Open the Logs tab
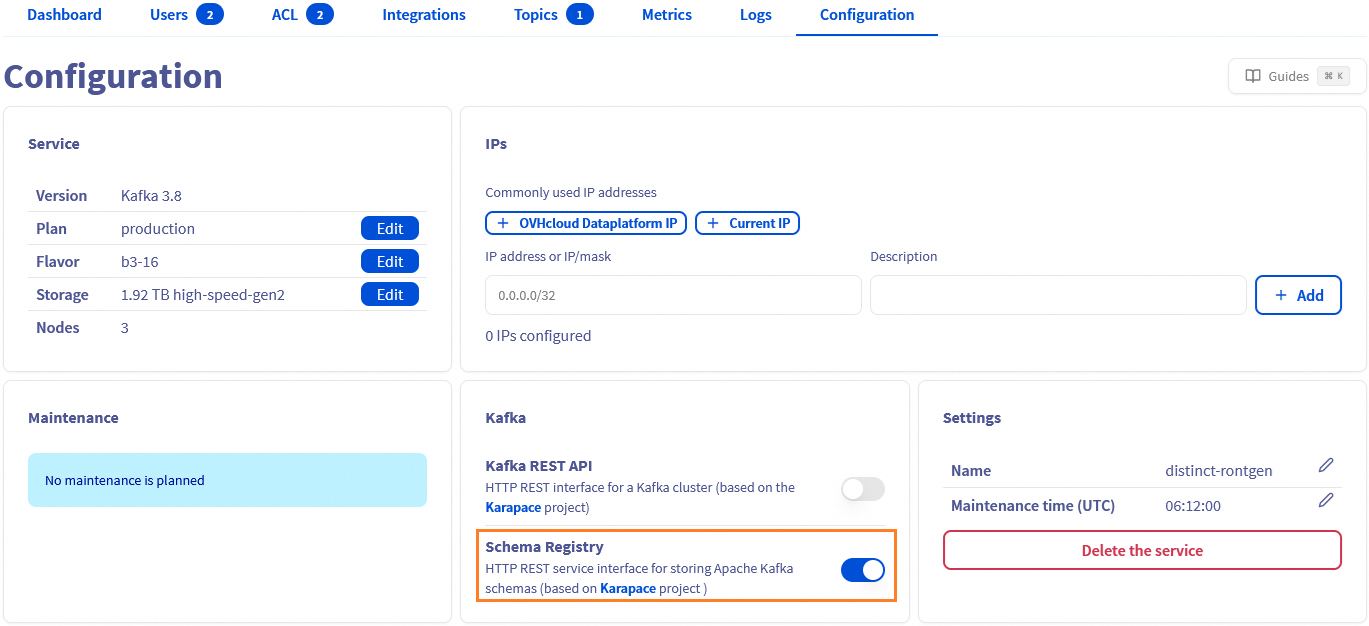 [755, 14]
